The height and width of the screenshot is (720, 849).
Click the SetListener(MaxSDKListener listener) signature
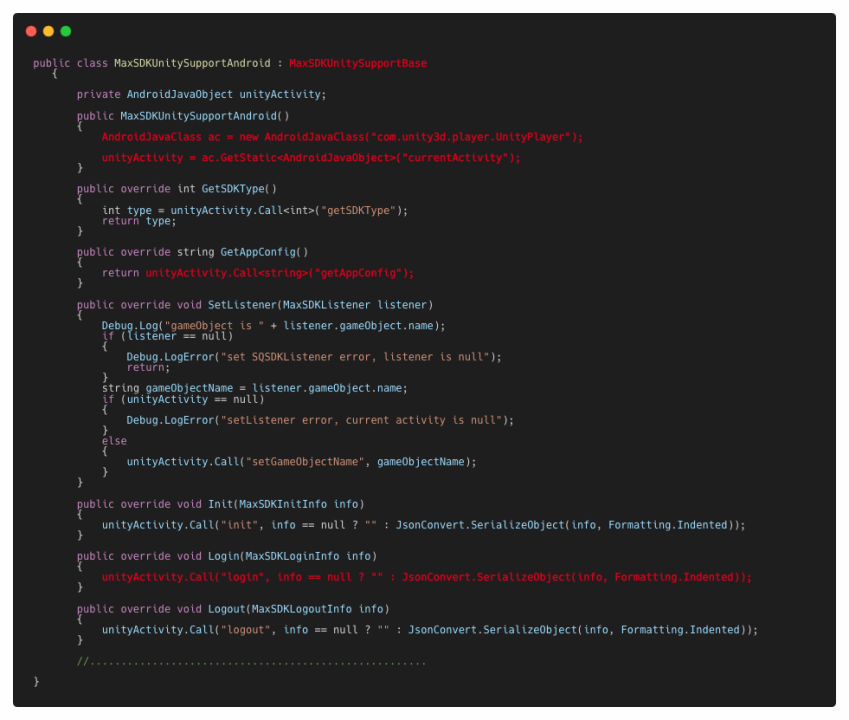tap(254, 305)
